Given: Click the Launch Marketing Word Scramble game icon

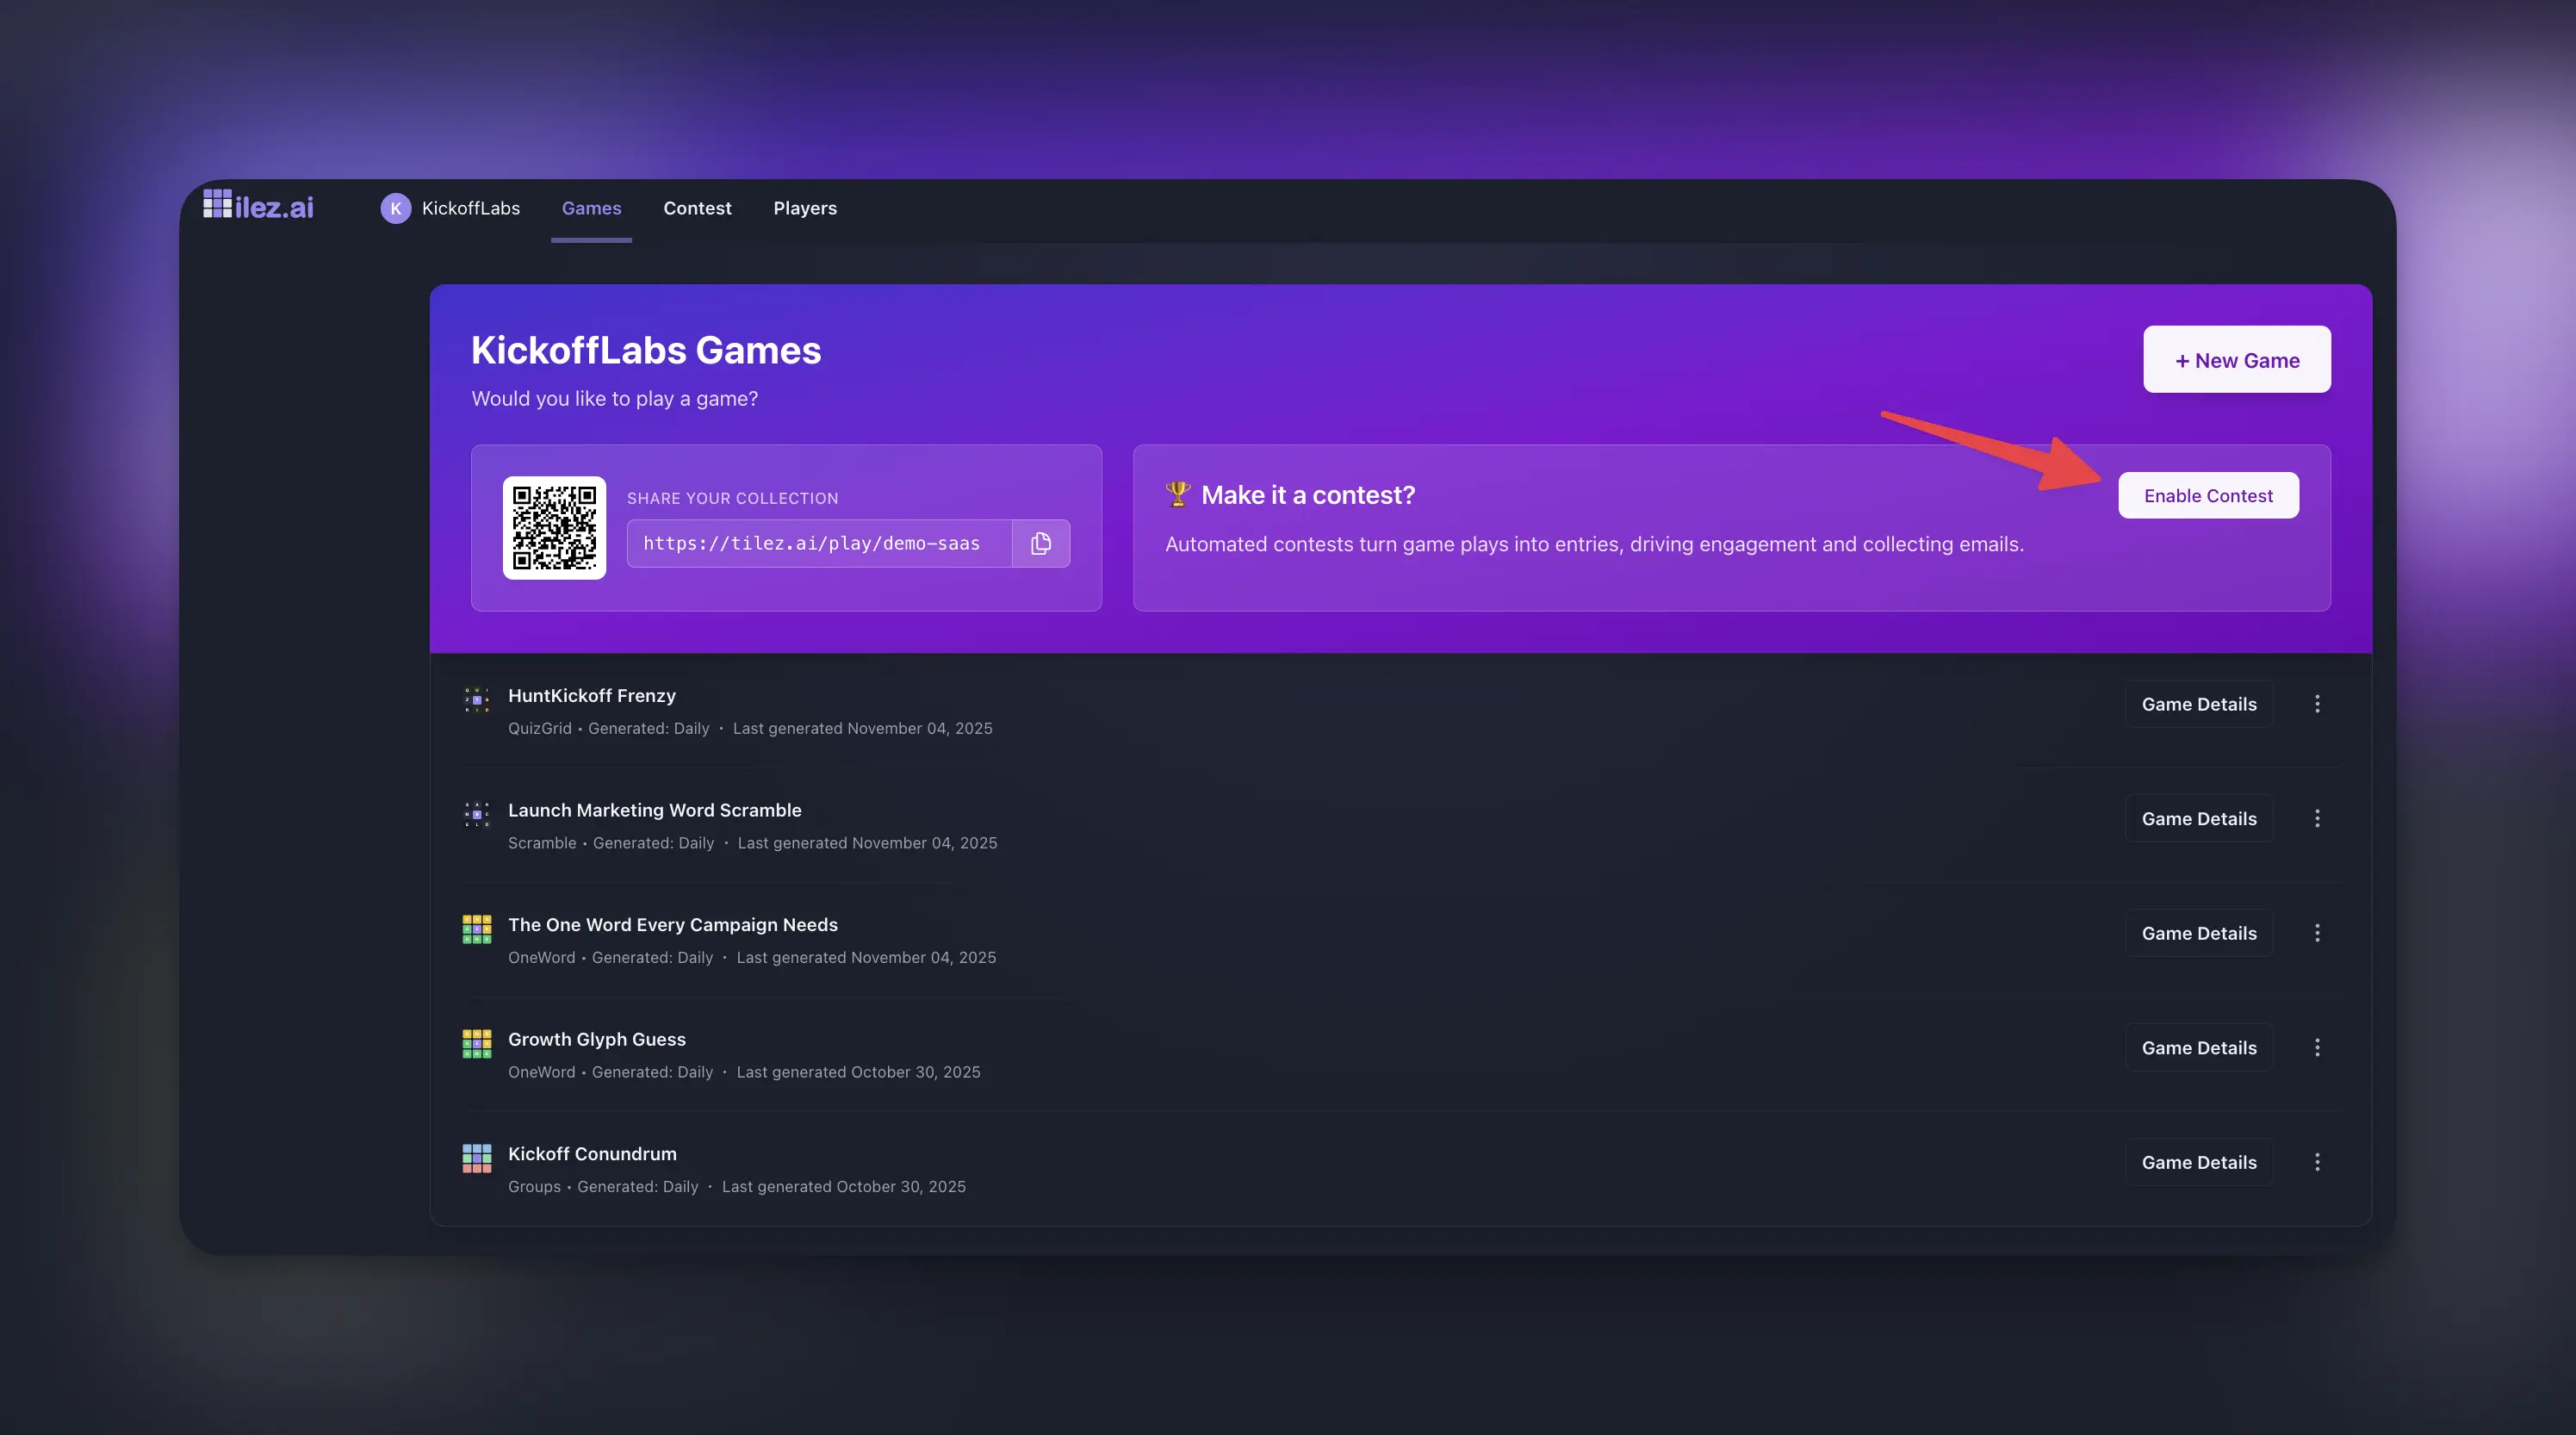Looking at the screenshot, I should 477,814.
